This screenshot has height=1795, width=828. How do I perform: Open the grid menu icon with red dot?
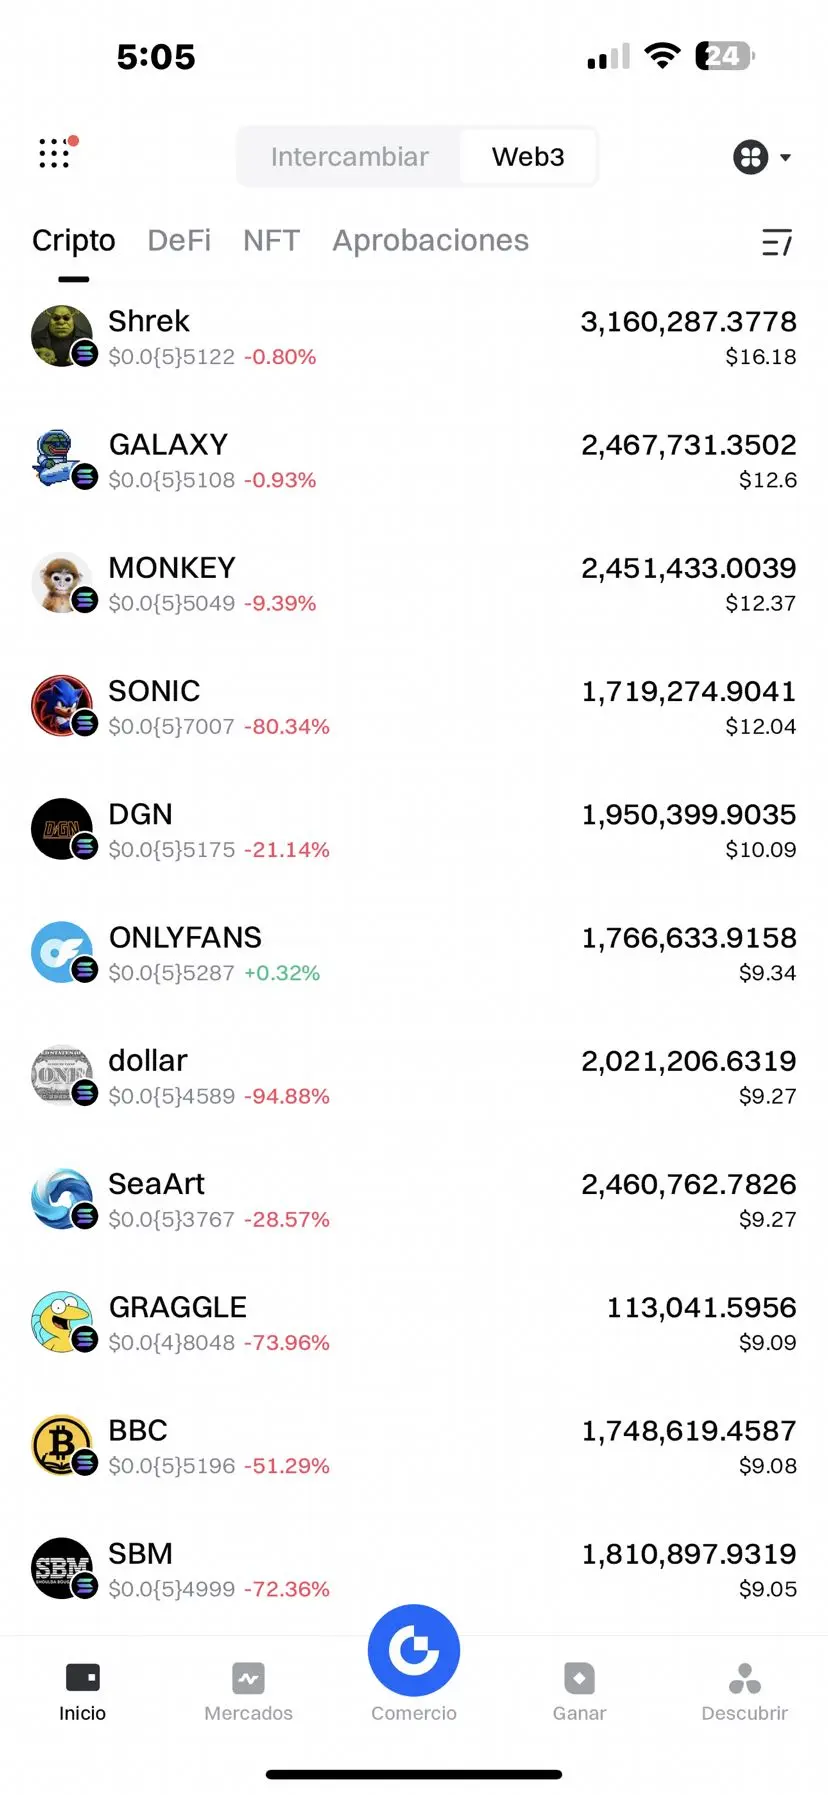tap(57, 153)
